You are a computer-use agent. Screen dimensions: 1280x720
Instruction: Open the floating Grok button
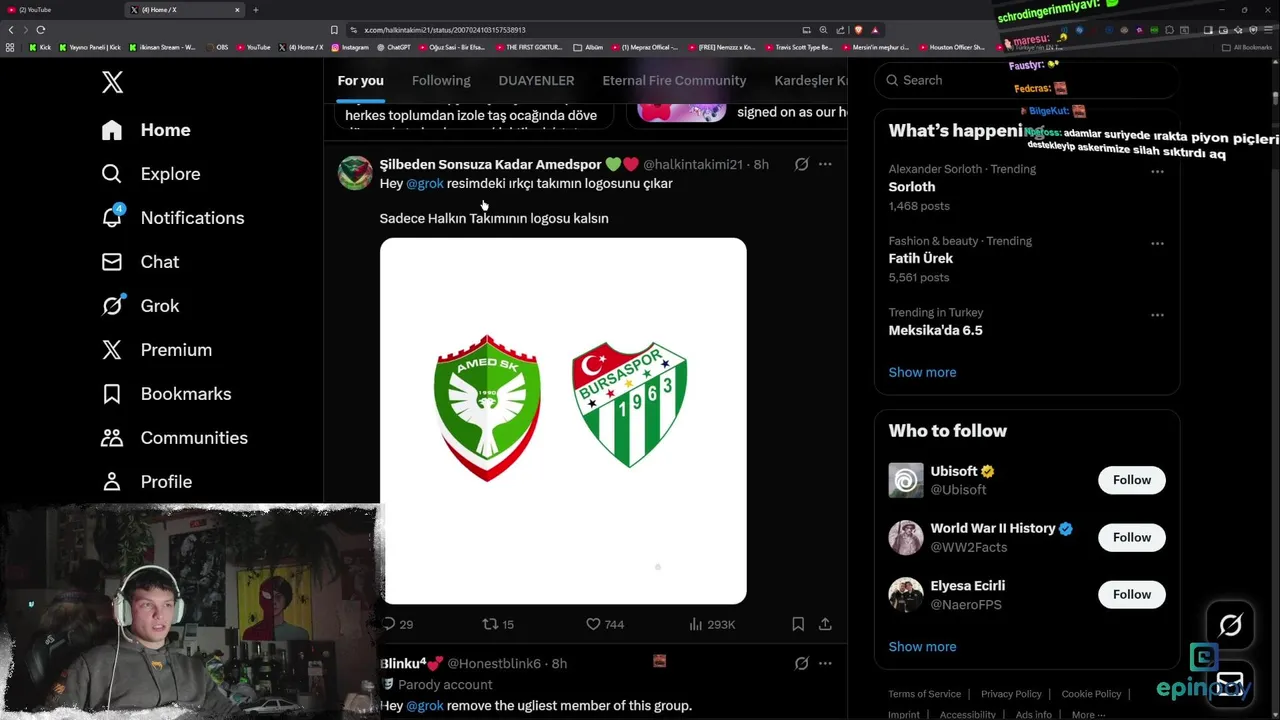pyautogui.click(x=1230, y=625)
